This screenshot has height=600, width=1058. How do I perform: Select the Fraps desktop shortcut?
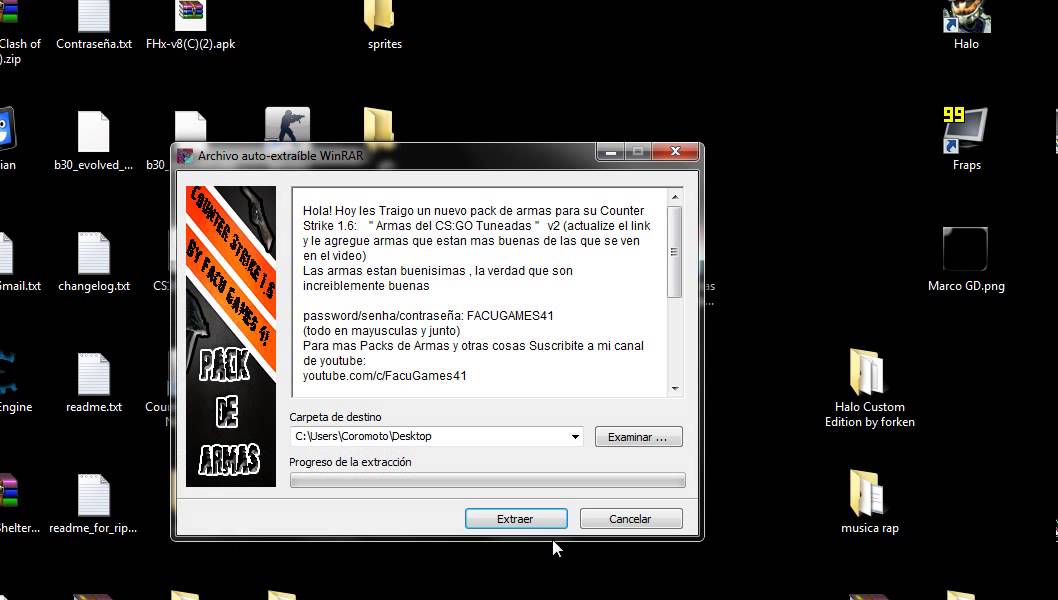[966, 139]
